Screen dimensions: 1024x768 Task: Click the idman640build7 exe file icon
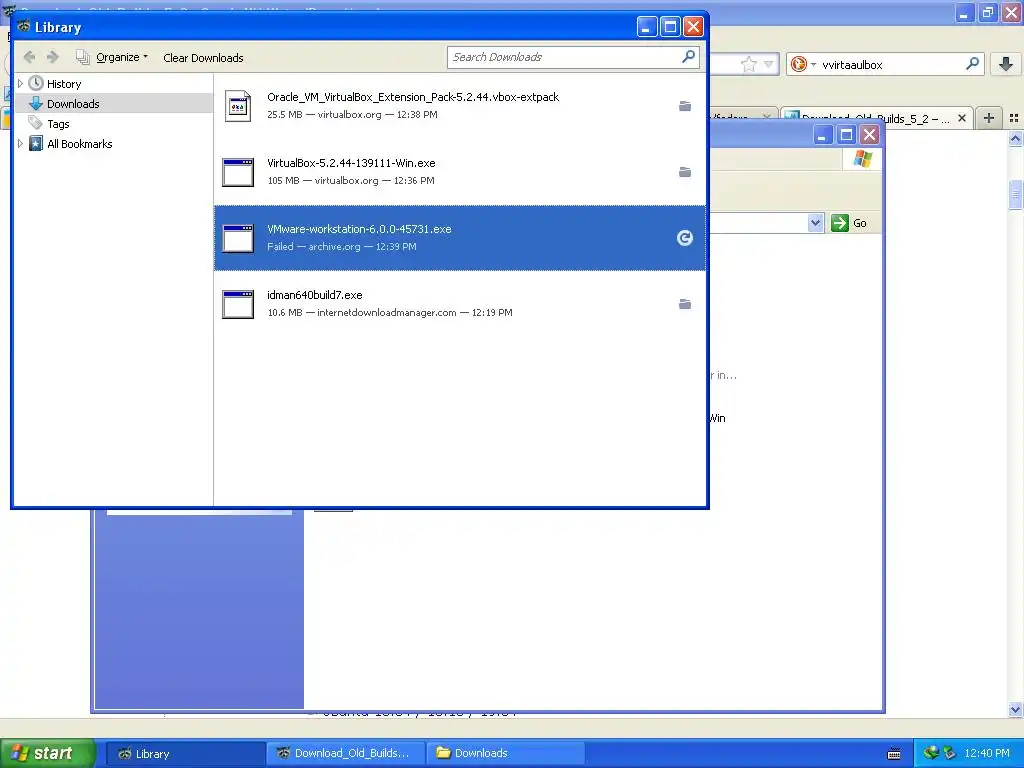coord(238,304)
